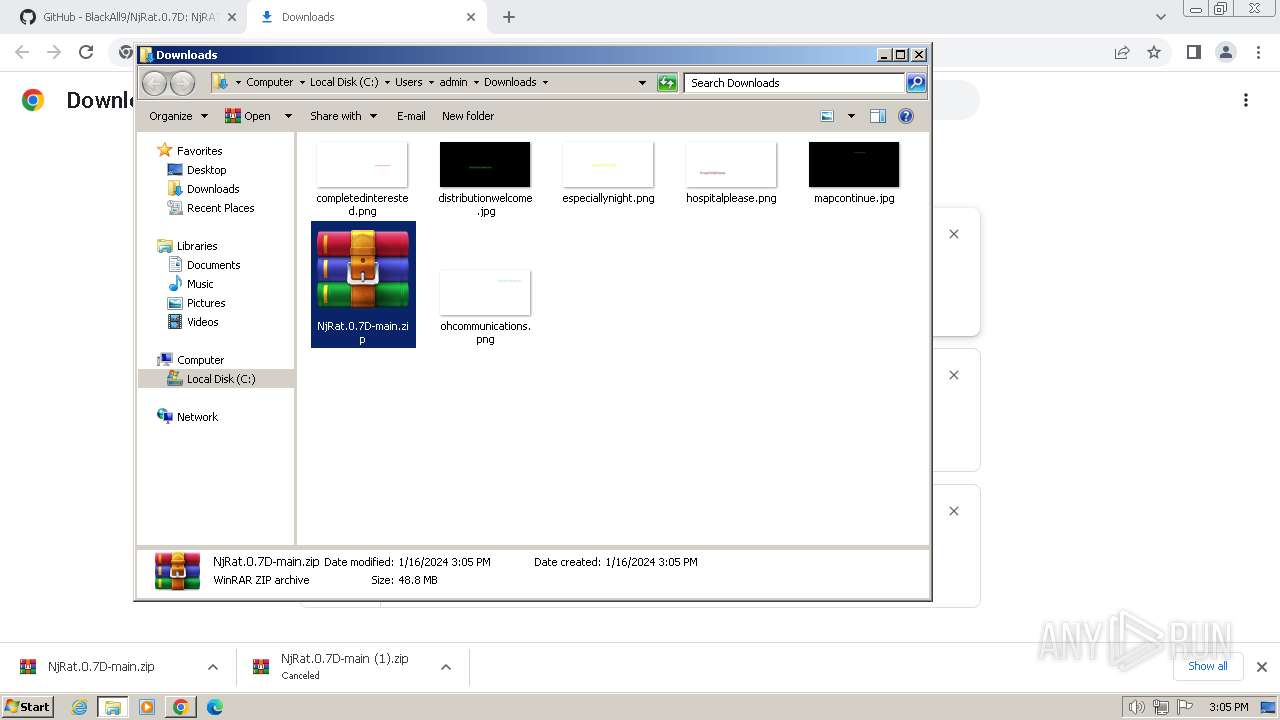The height and width of the screenshot is (720, 1280).
Task: Close the GitHub BlackAll9 Chrome tab
Action: 231,17
